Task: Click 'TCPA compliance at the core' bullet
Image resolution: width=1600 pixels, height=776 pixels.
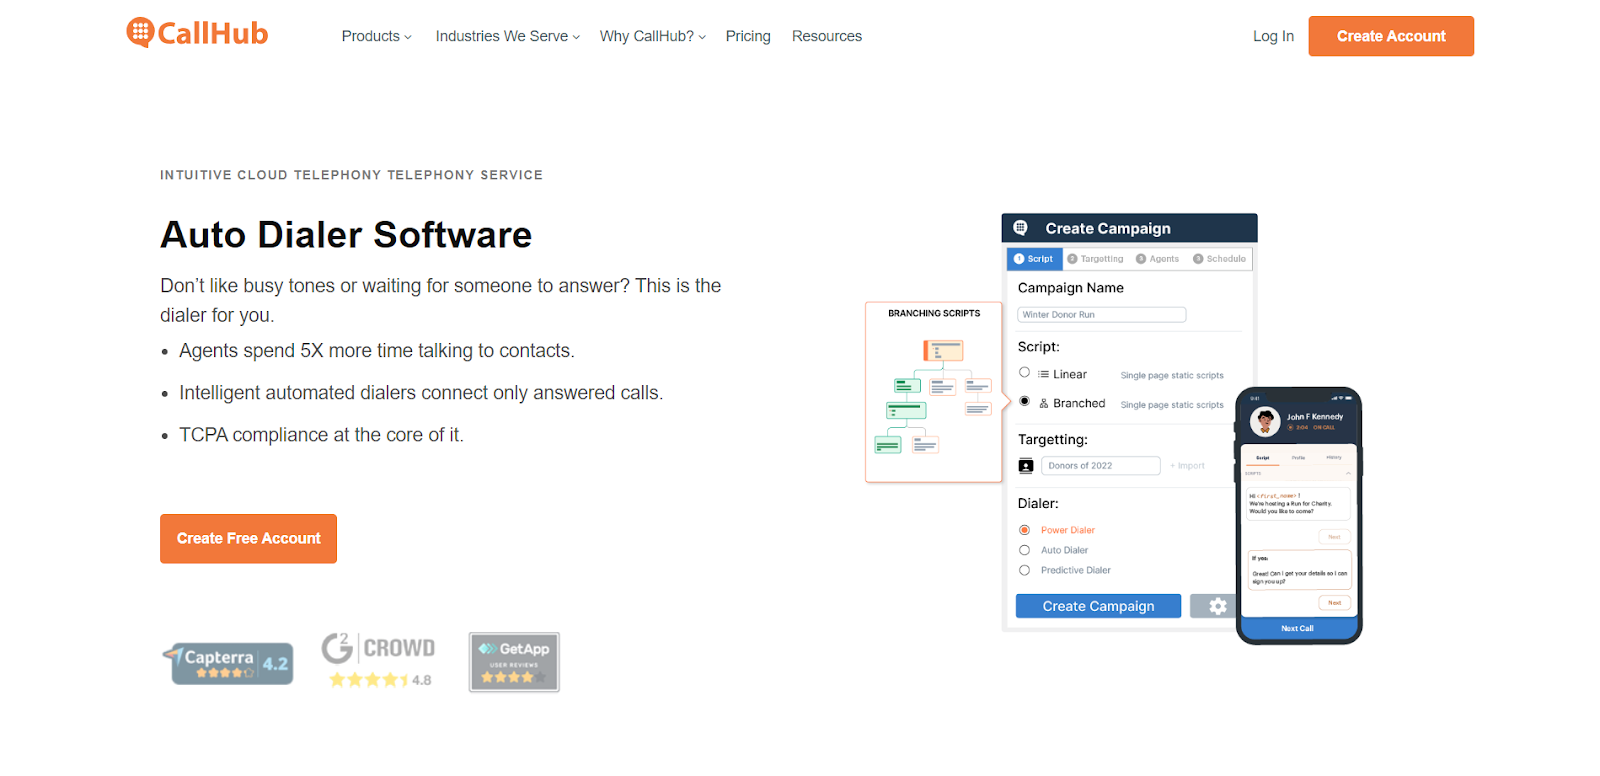Action: [321, 435]
